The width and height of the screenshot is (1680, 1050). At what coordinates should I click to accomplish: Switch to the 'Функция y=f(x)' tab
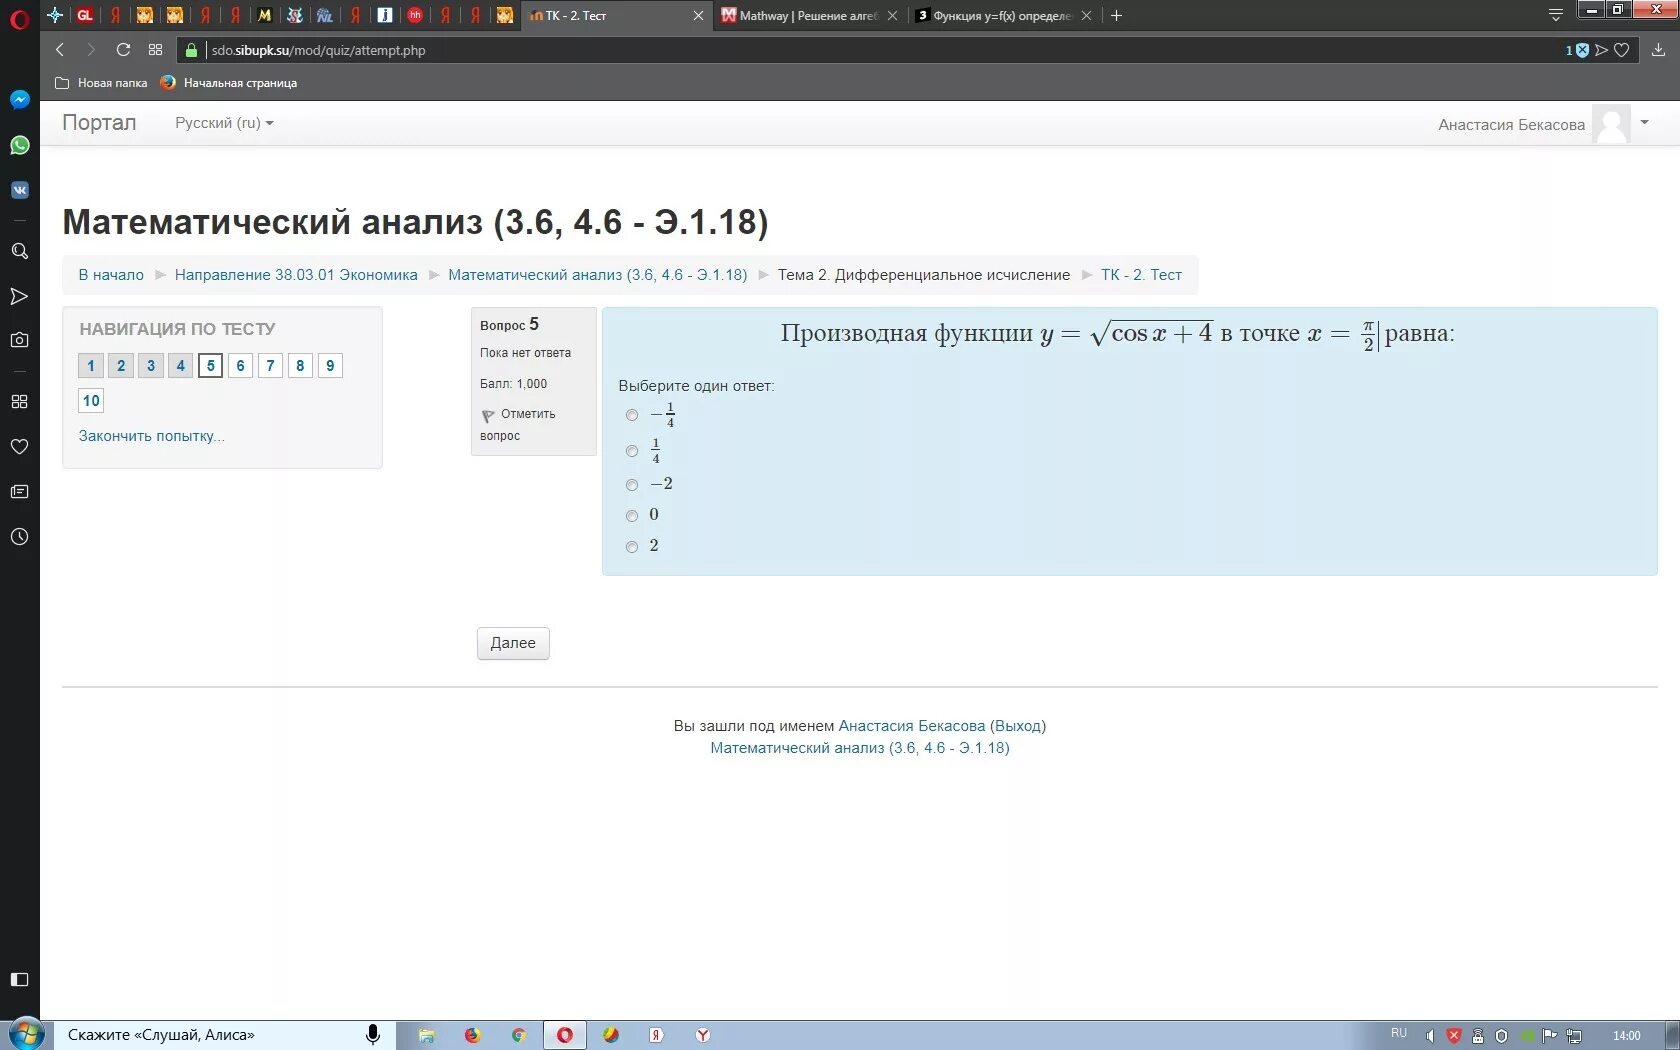(x=1002, y=15)
